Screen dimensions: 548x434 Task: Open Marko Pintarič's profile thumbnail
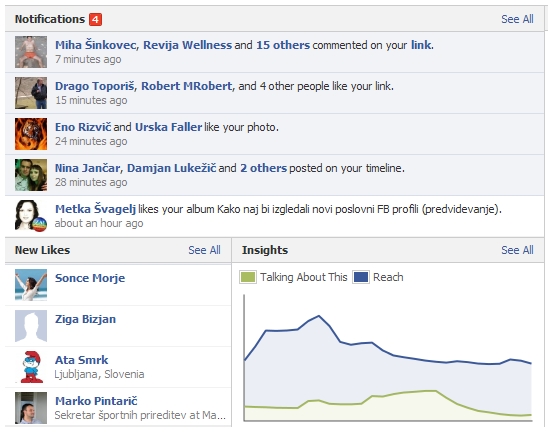[31, 408]
